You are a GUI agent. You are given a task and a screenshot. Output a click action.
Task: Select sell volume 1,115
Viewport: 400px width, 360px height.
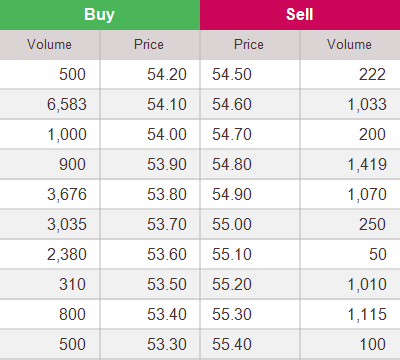pyautogui.click(x=367, y=314)
